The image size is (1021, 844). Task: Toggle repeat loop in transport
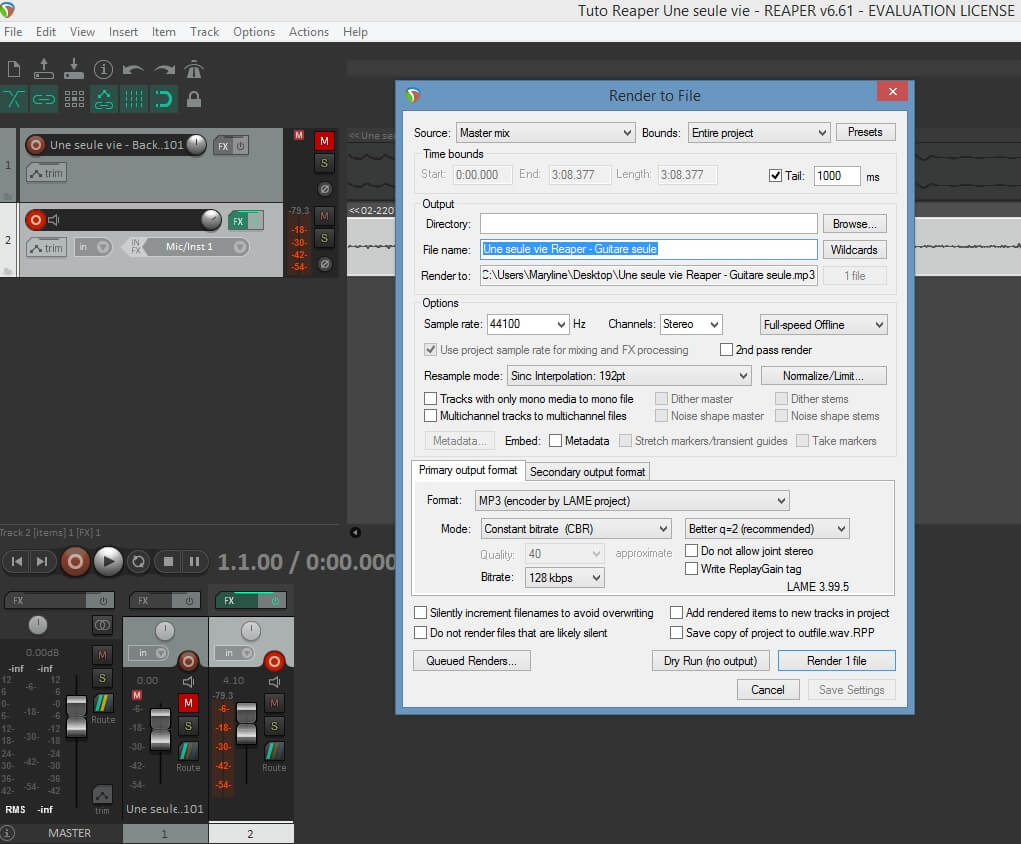click(x=138, y=561)
